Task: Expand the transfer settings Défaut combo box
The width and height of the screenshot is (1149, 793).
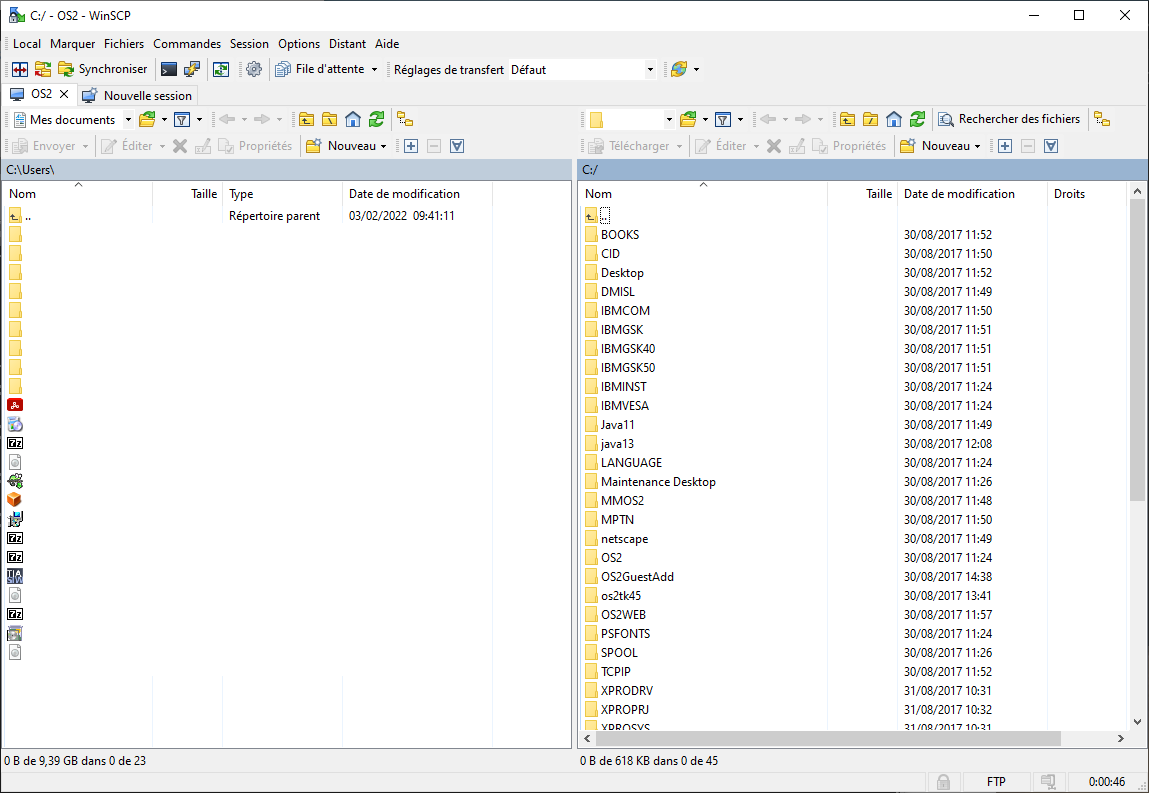Action: coord(650,70)
